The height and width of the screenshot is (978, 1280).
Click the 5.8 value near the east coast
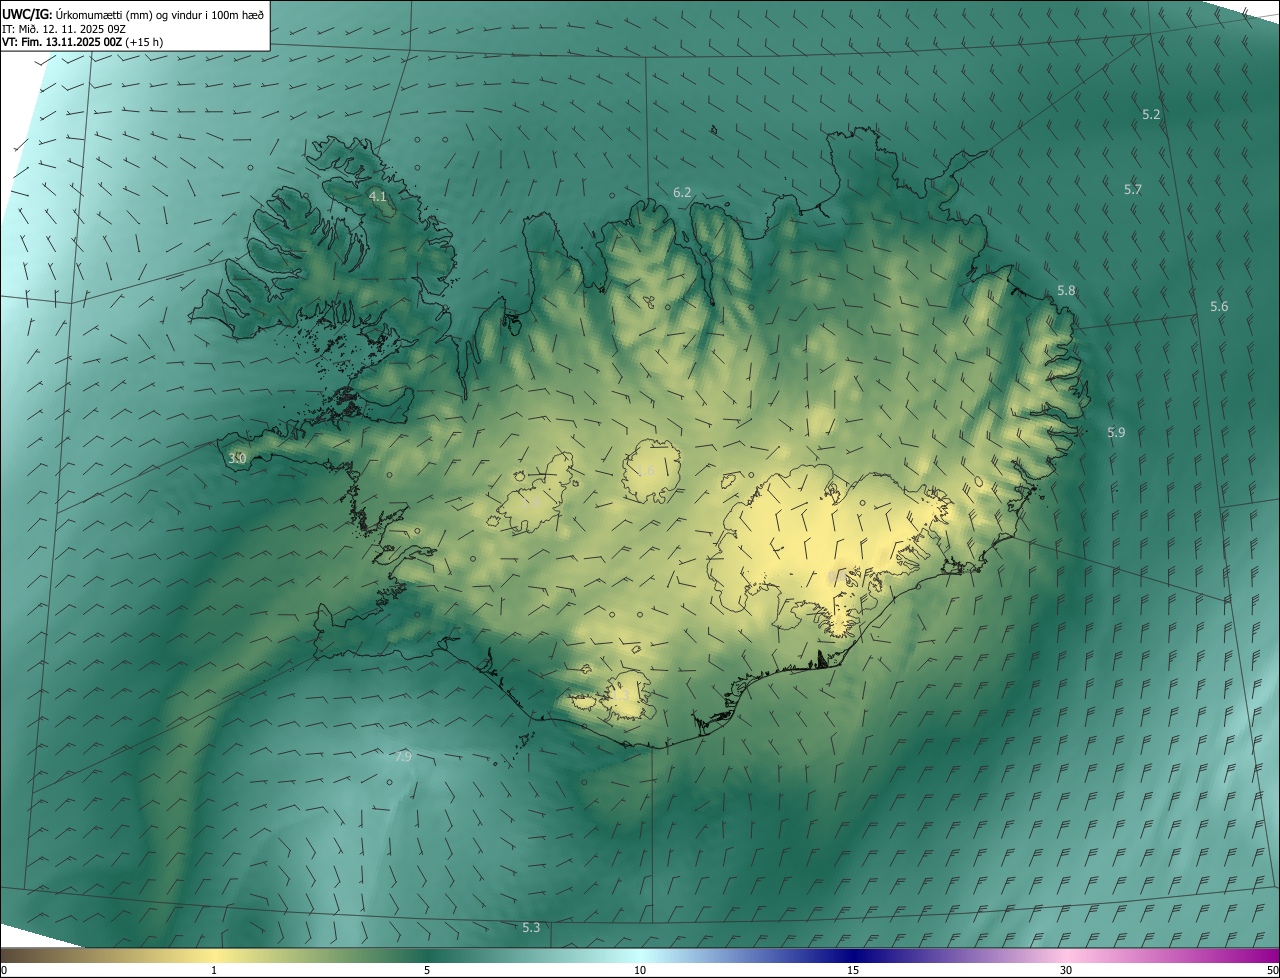[1066, 290]
